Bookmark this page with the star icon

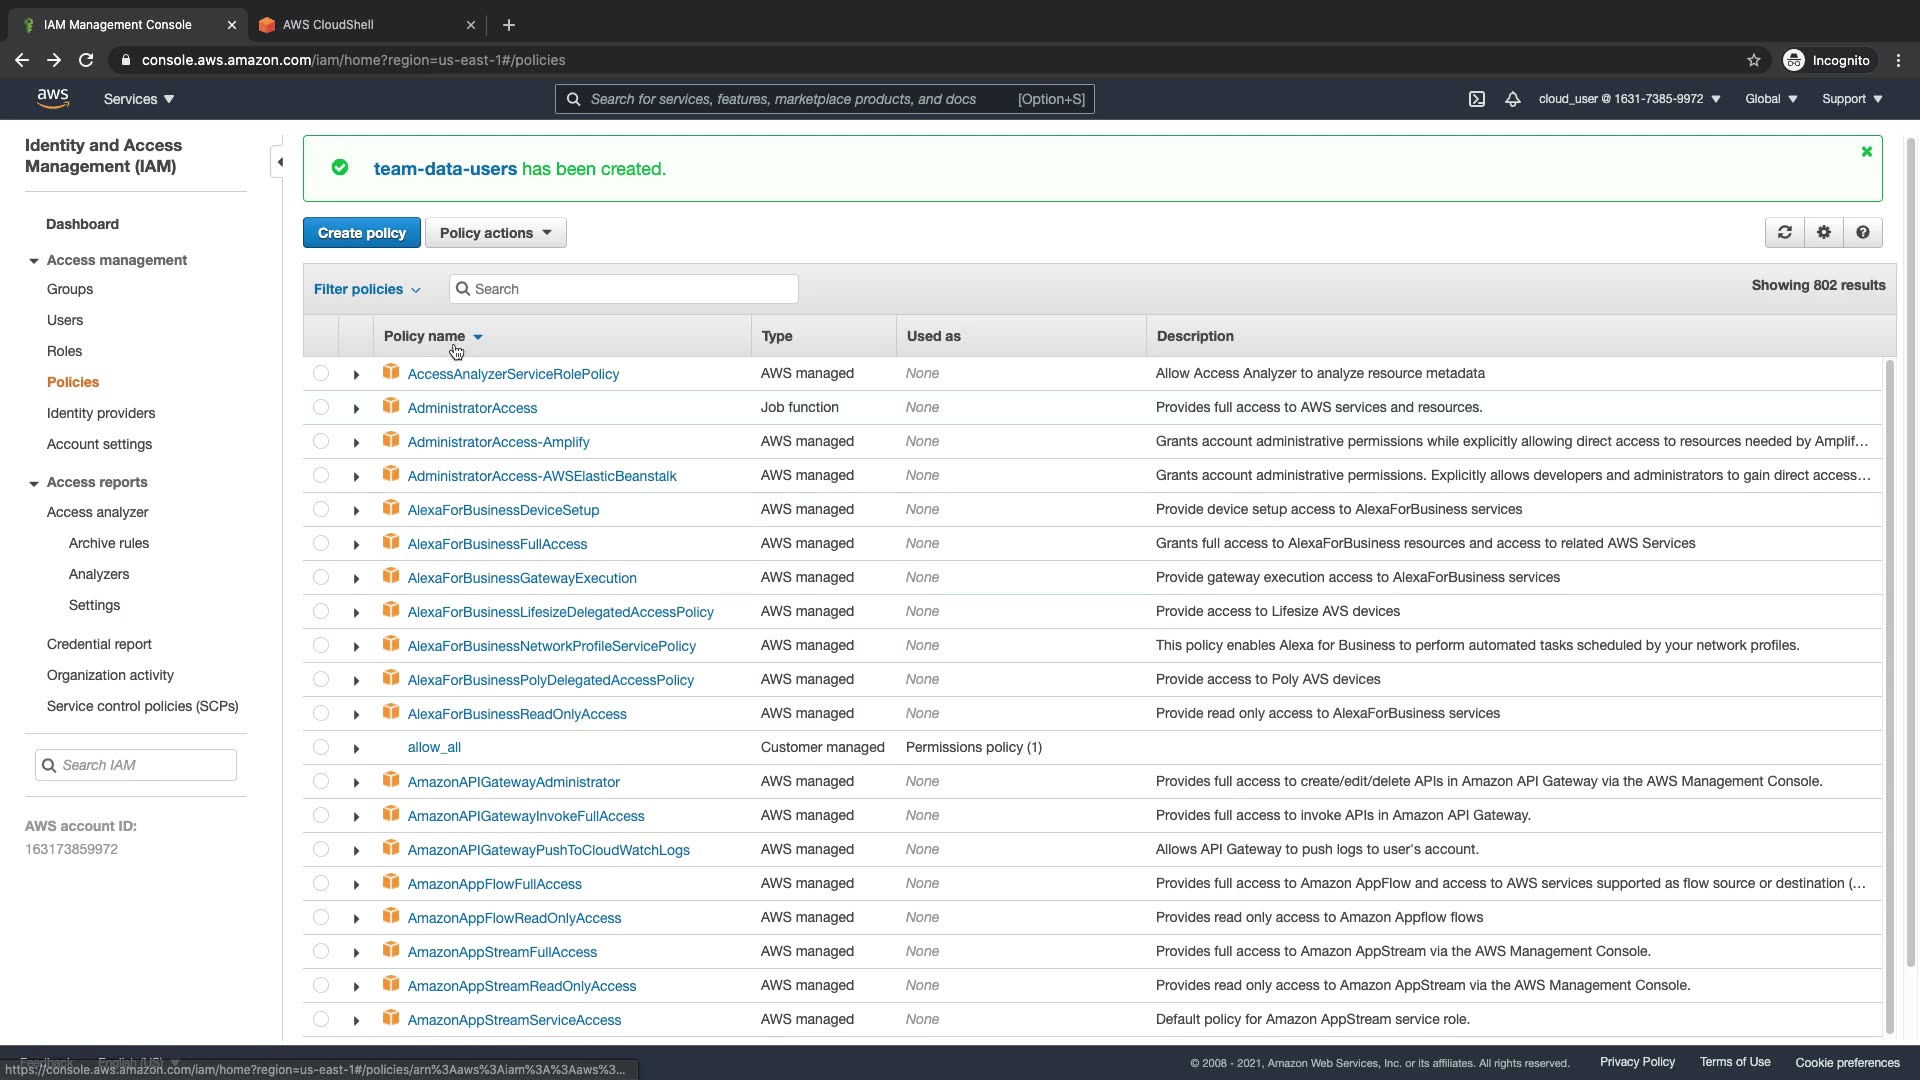click(1753, 60)
